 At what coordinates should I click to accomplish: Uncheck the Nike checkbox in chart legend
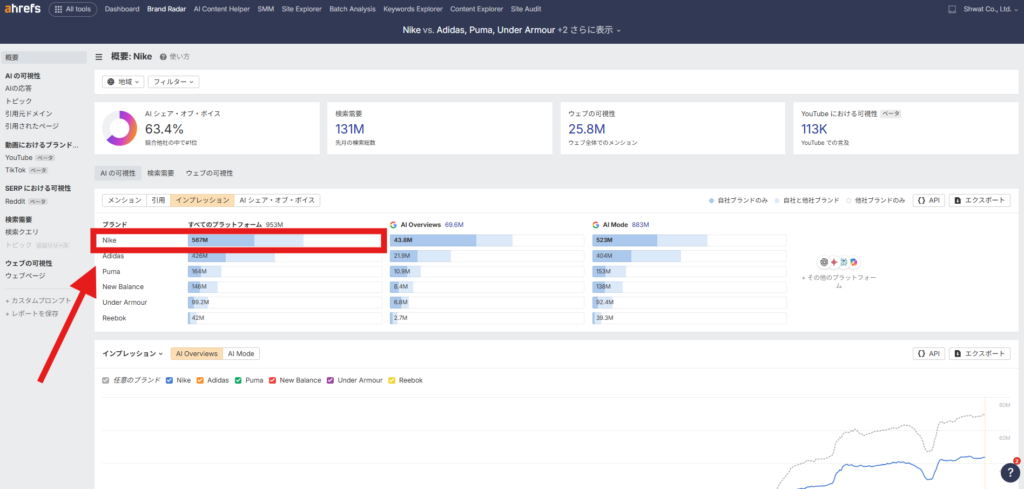[170, 380]
